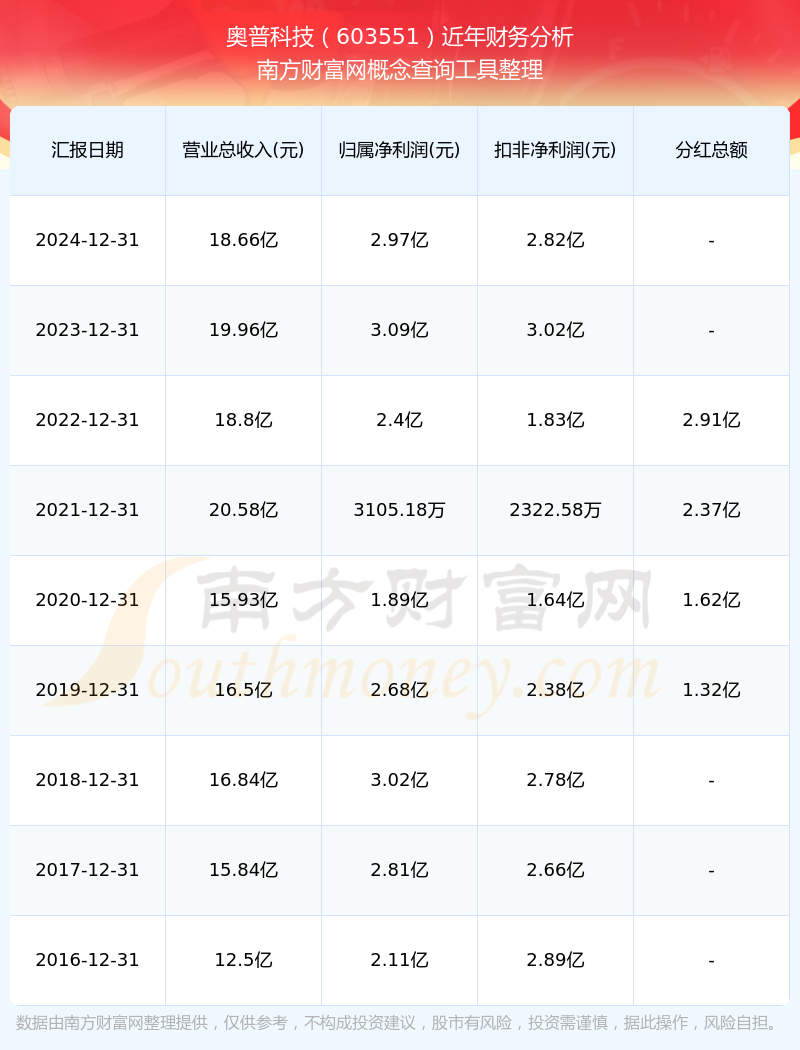Select the 2.89亿 cell

point(555,960)
